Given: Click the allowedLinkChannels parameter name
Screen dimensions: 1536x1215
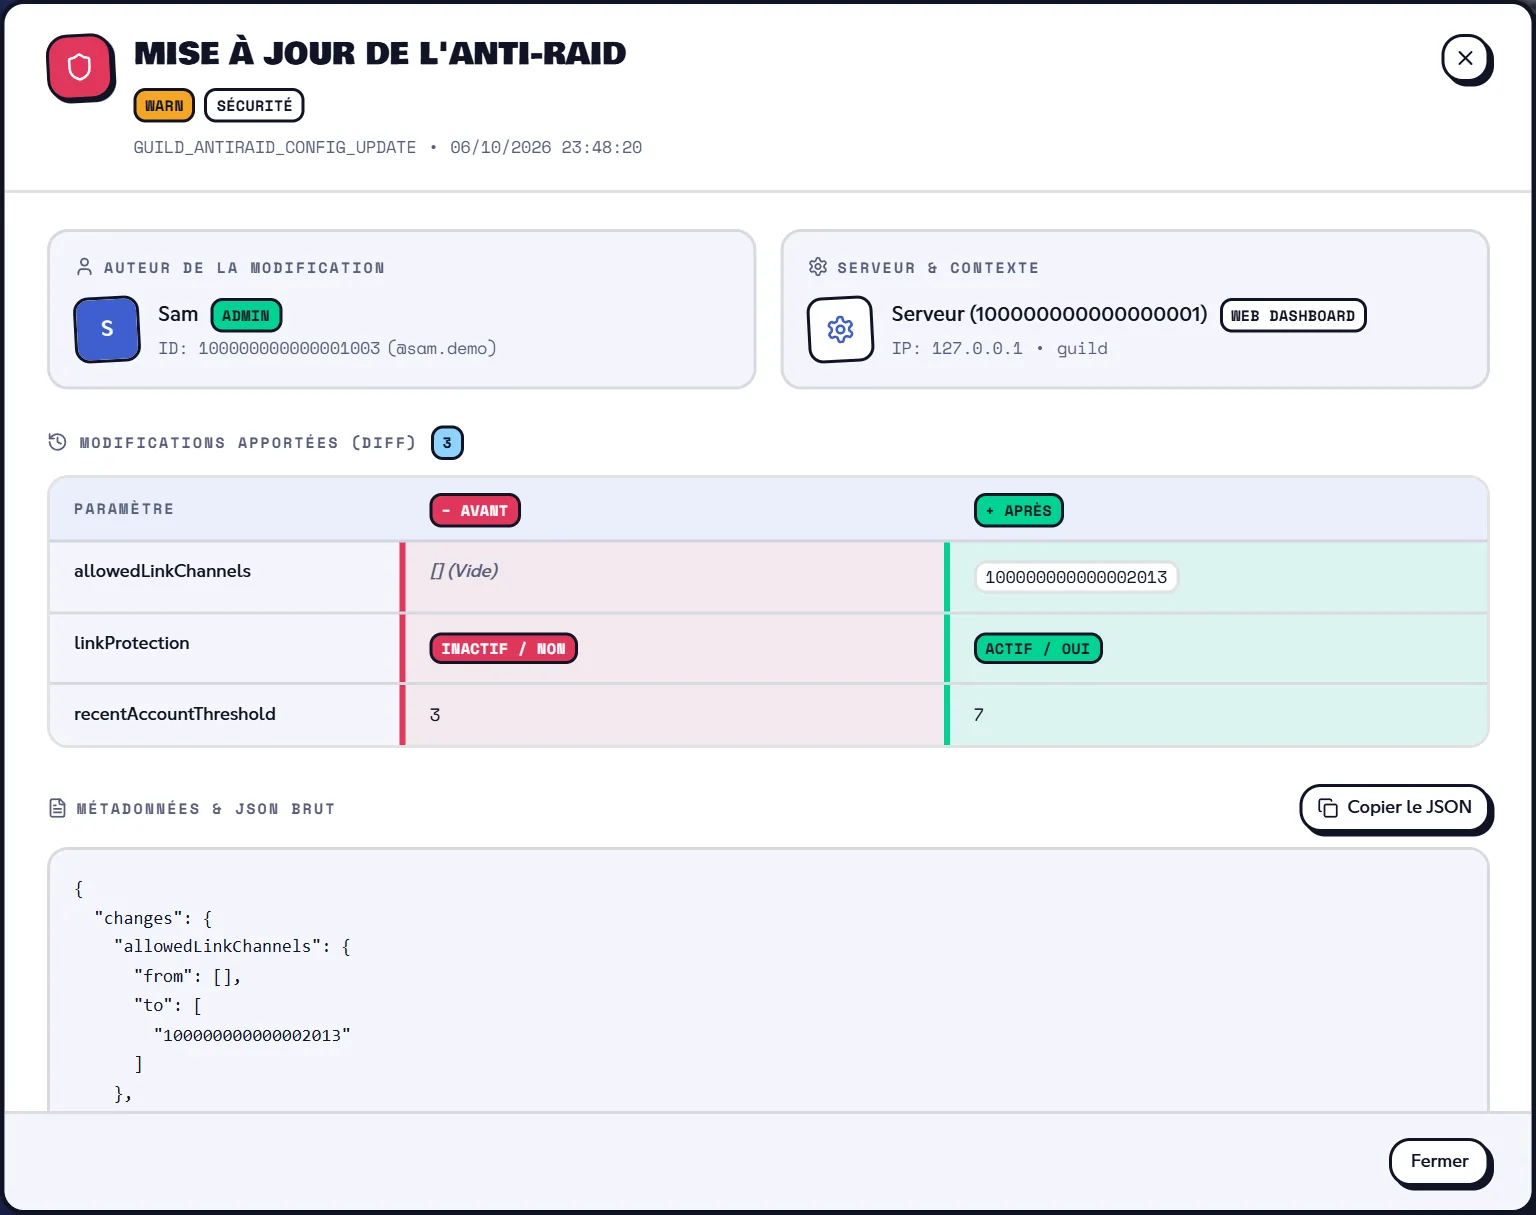Looking at the screenshot, I should (162, 571).
